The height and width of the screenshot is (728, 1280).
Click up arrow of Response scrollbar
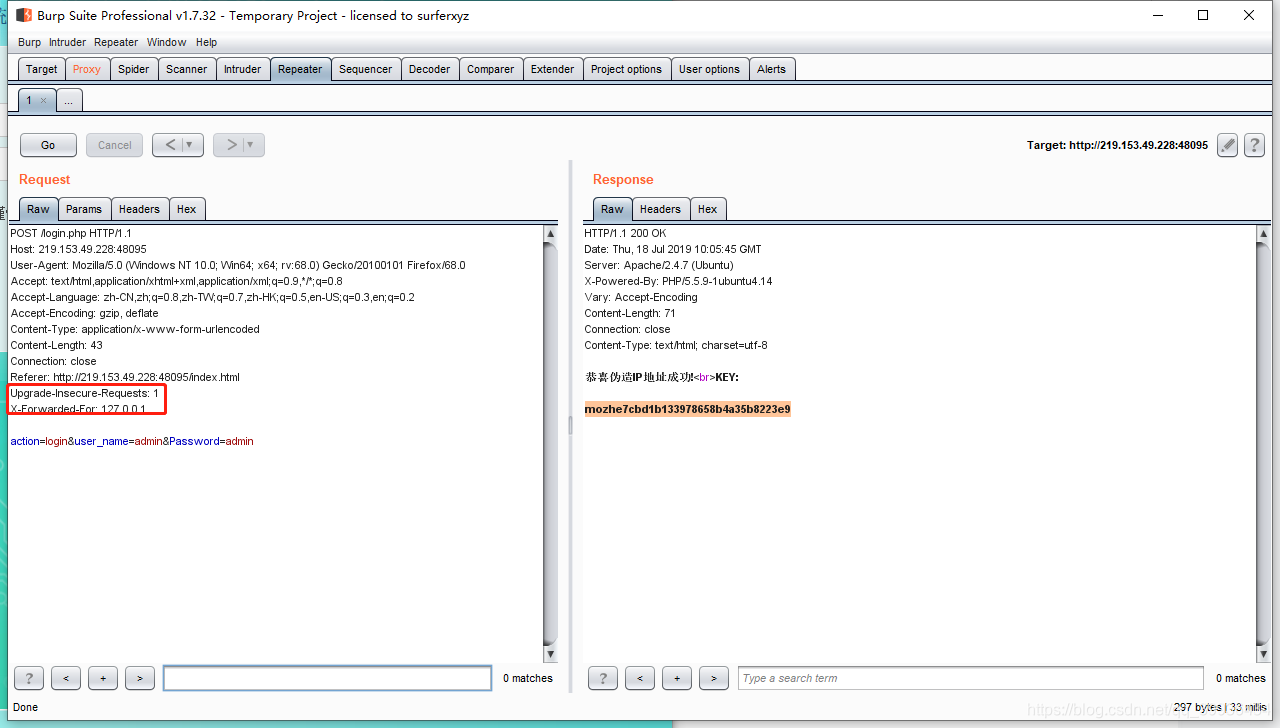[1262, 233]
